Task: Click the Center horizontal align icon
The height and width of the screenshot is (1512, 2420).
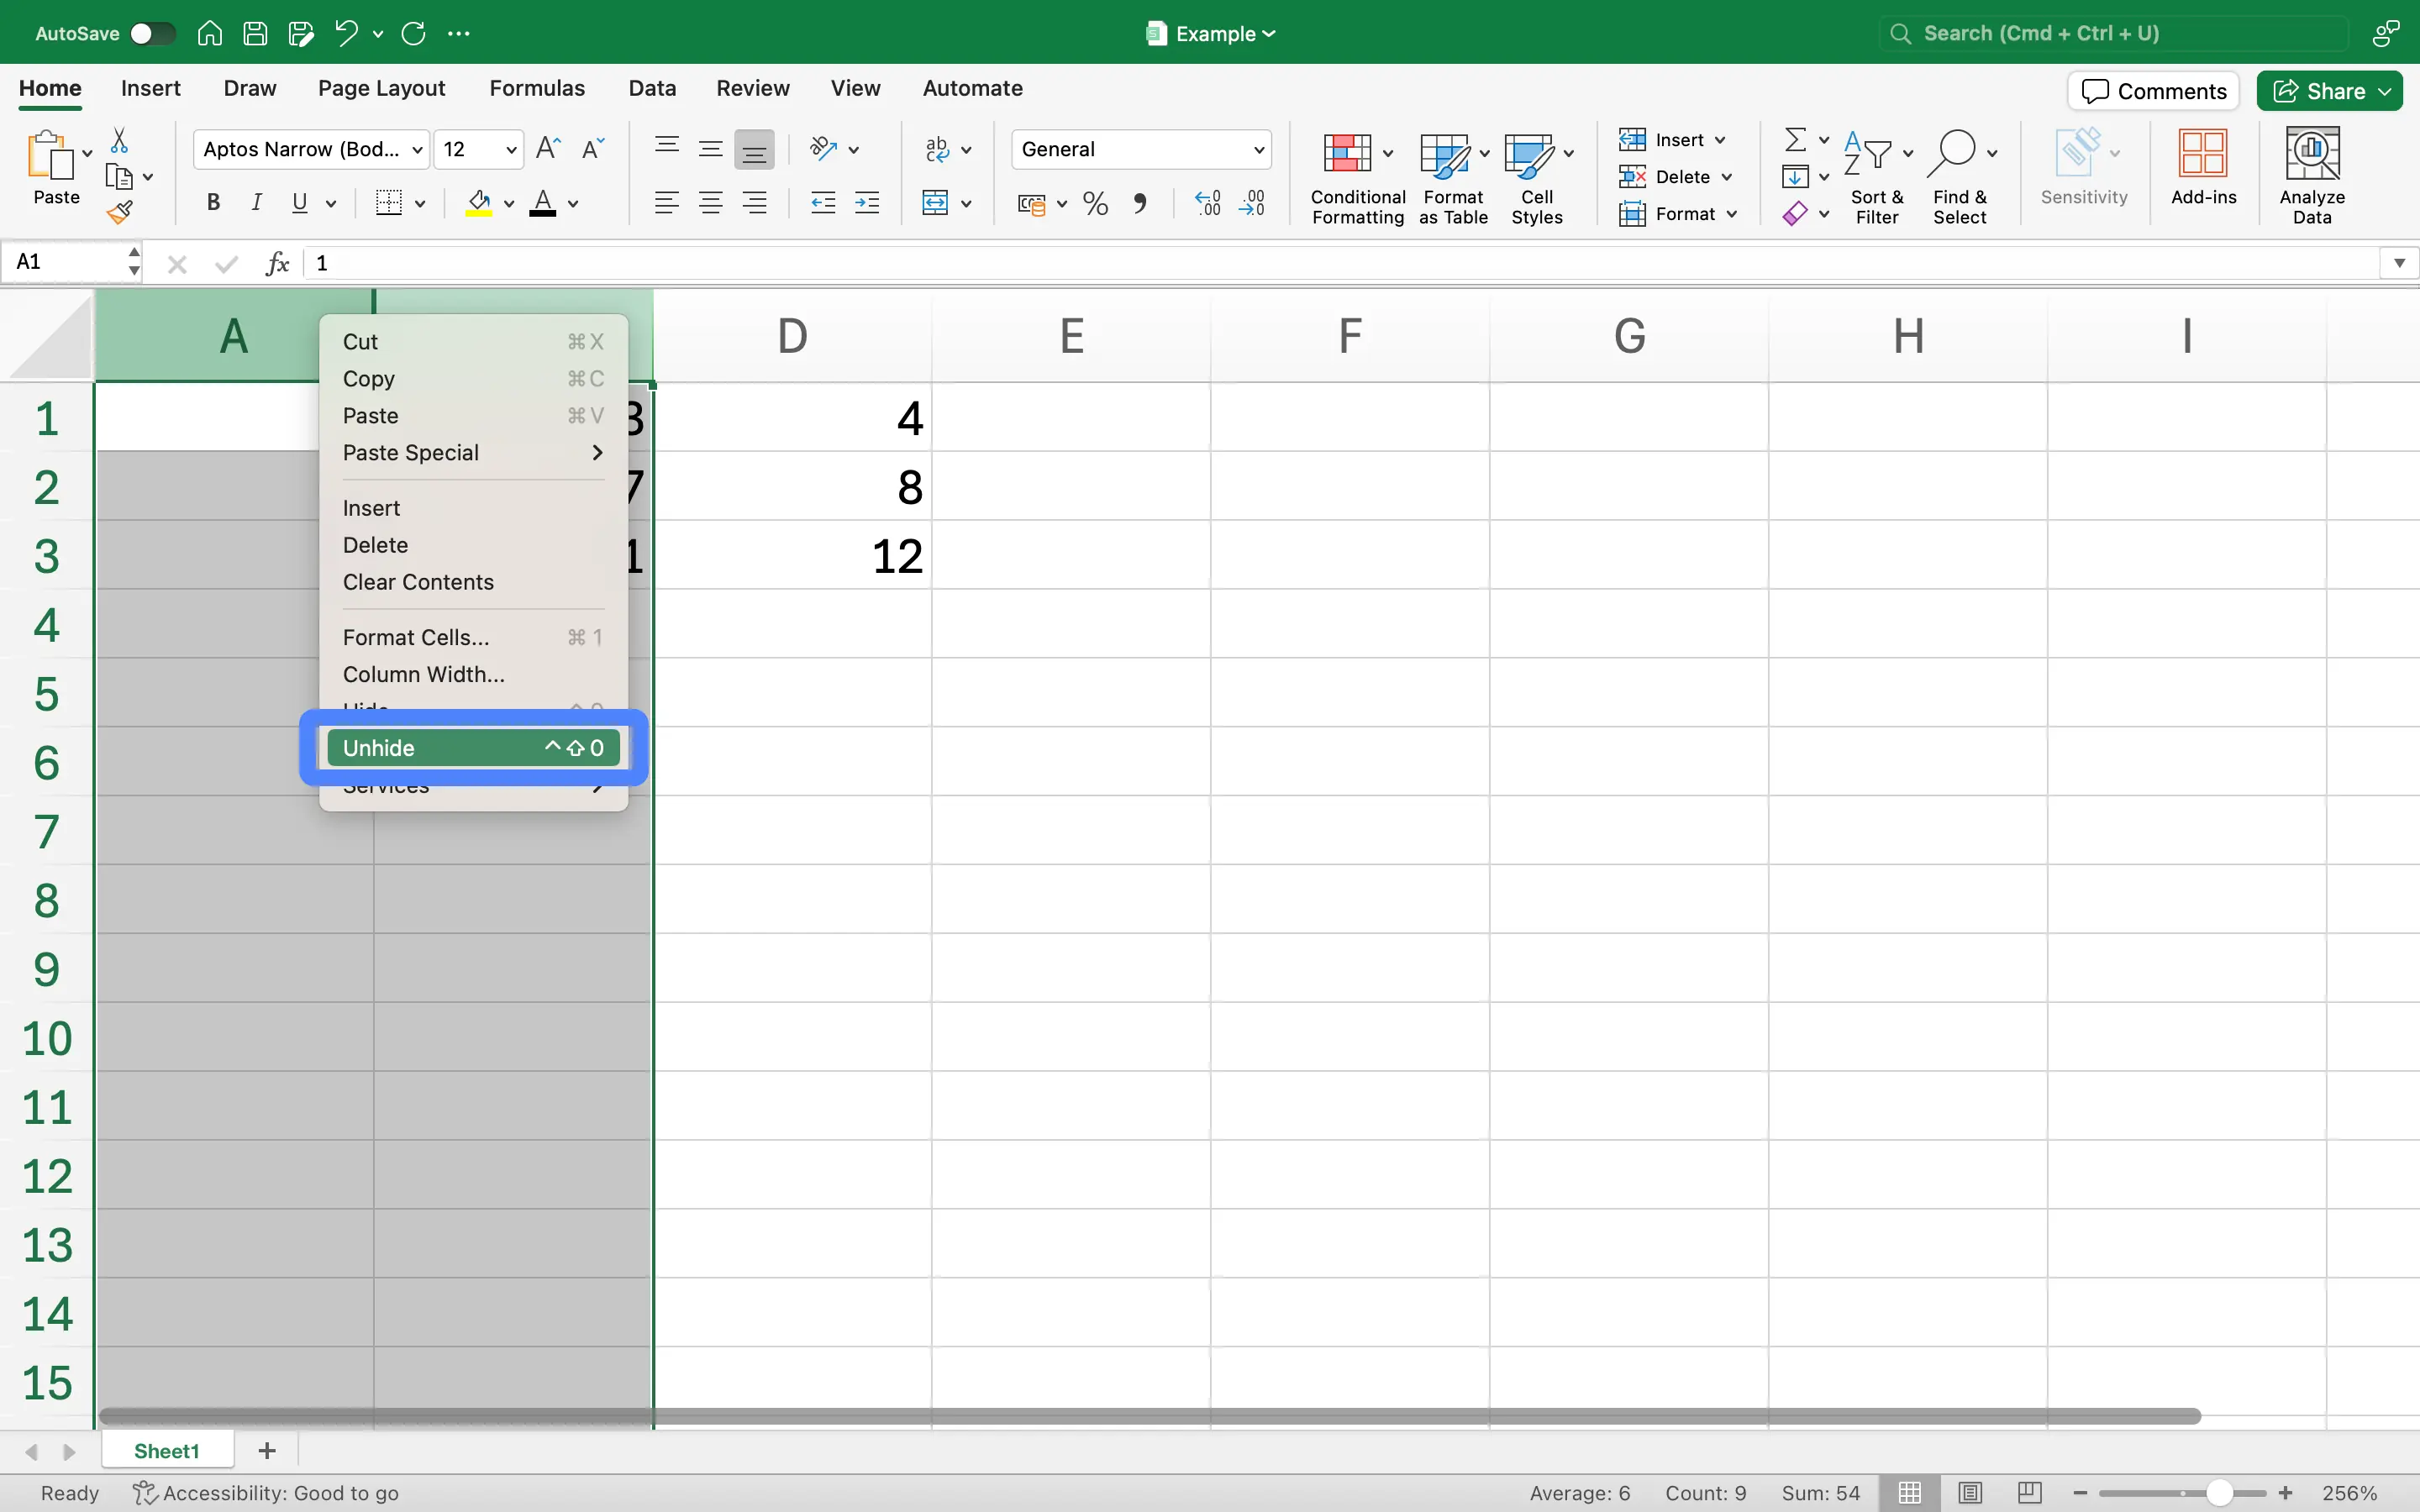Action: (710, 203)
